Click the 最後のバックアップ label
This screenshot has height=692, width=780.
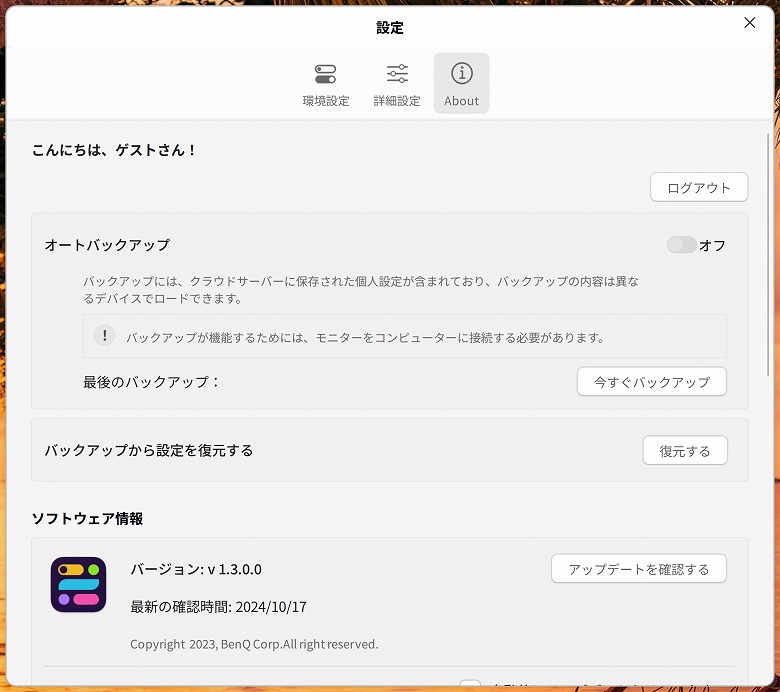point(151,382)
